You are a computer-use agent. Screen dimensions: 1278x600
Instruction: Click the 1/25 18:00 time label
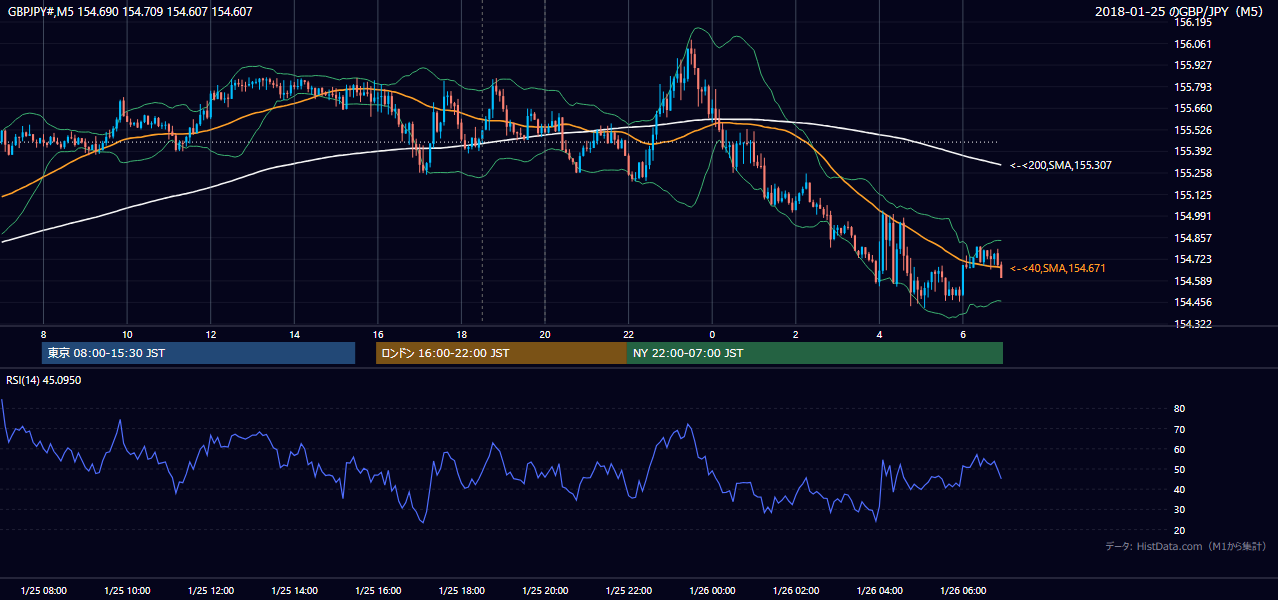[x=461, y=591]
